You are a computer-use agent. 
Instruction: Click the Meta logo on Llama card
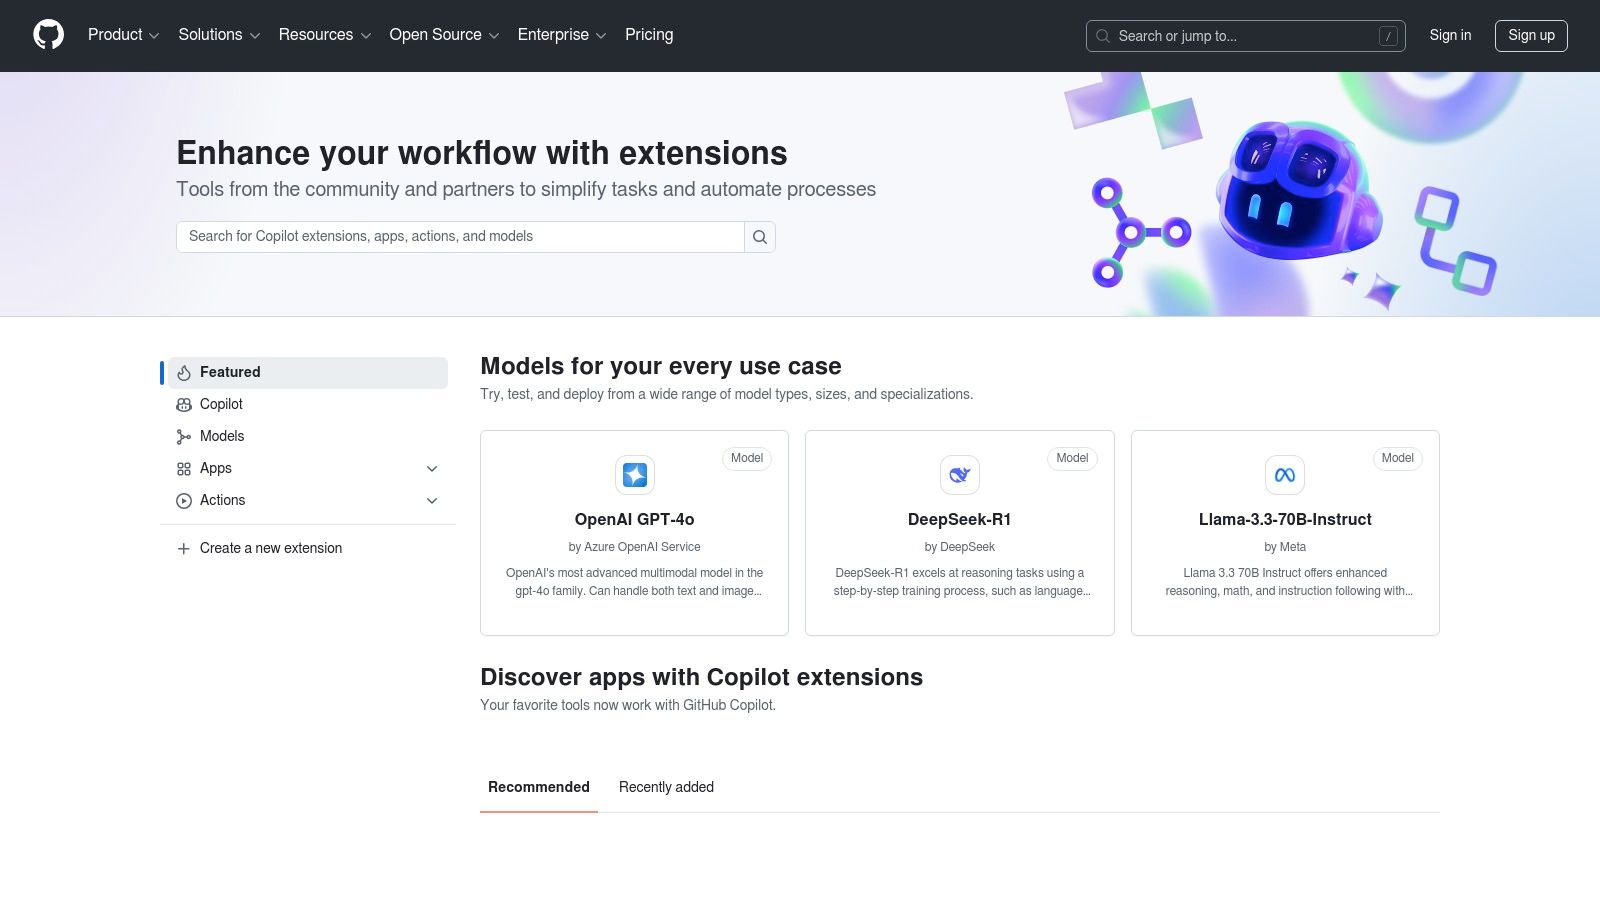[x=1285, y=475]
